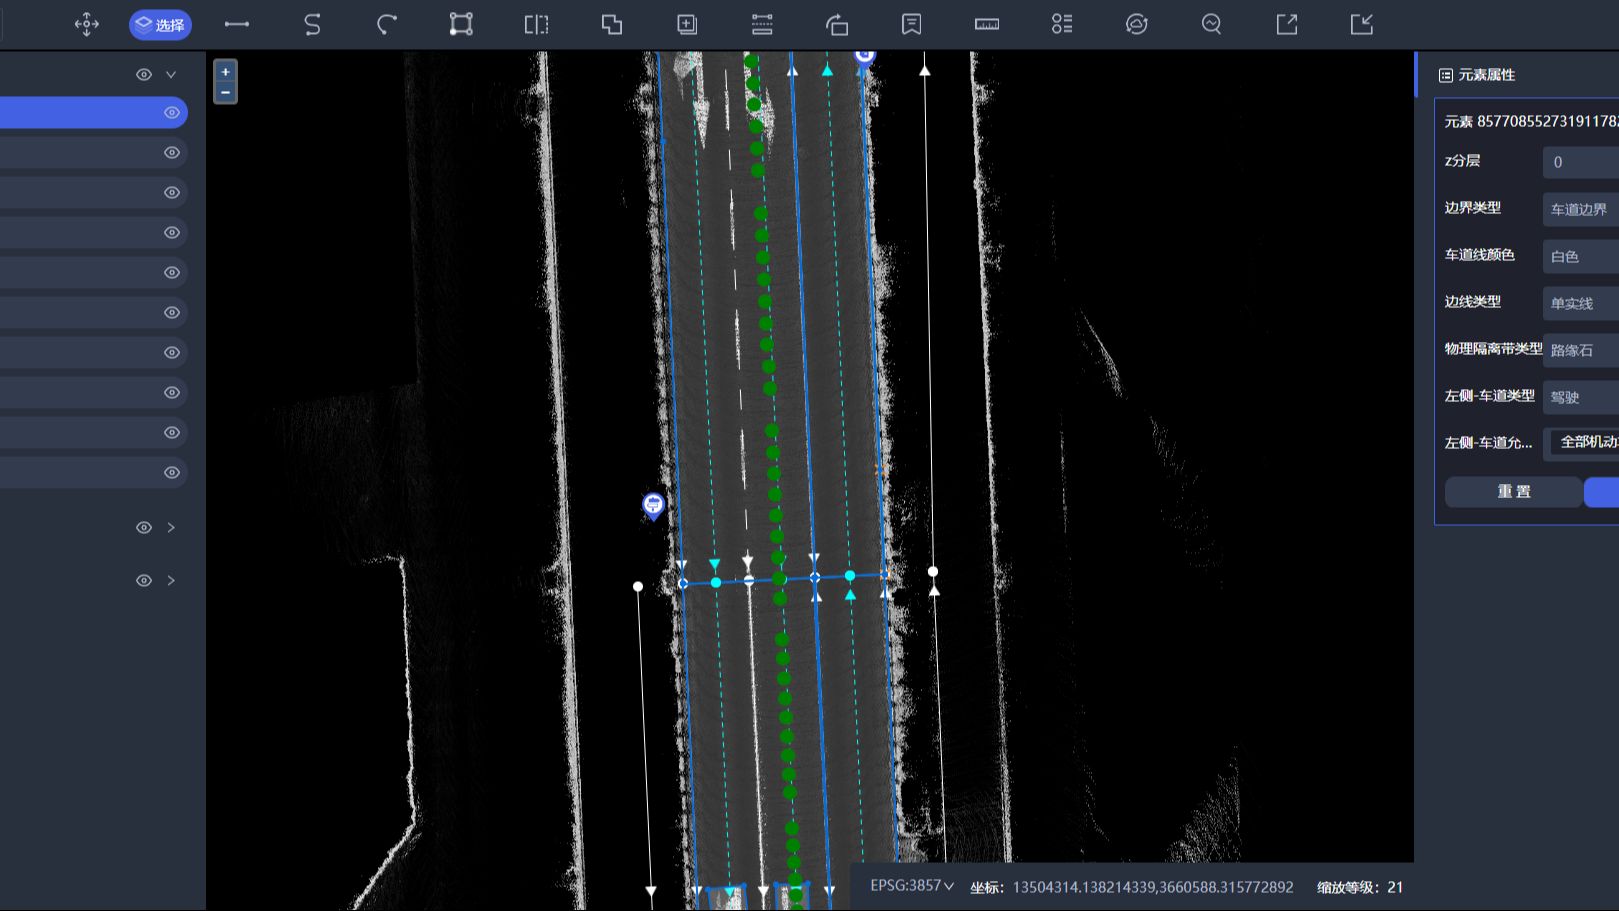Select the arc drawing tool

click(x=387, y=25)
